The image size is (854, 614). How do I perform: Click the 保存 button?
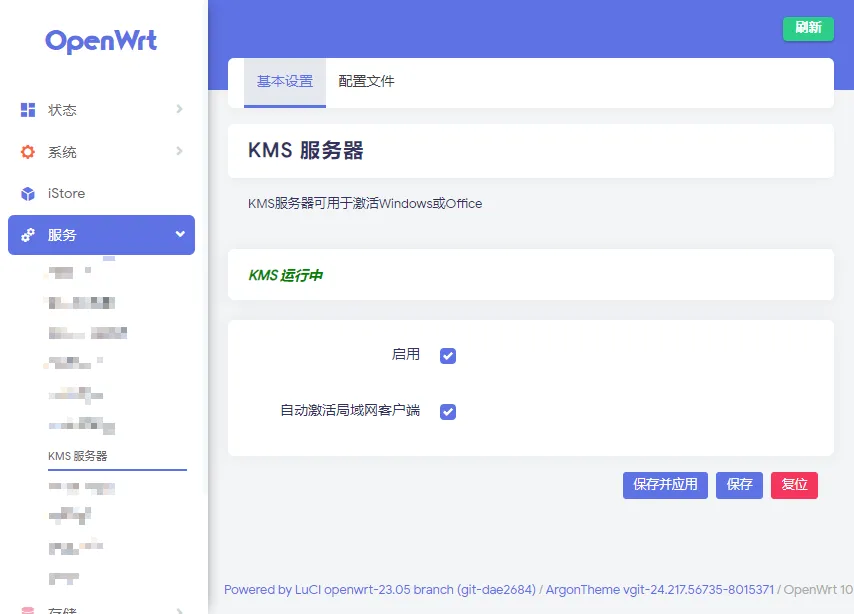pyautogui.click(x=739, y=485)
